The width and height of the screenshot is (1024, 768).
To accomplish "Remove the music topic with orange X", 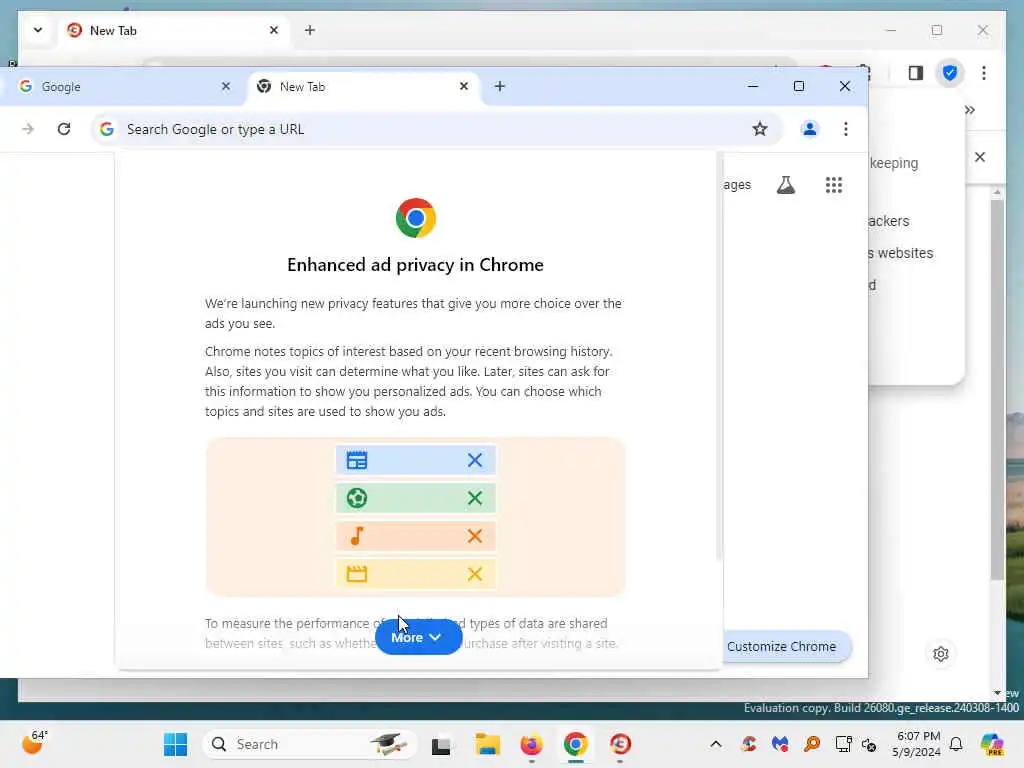I will (475, 536).
